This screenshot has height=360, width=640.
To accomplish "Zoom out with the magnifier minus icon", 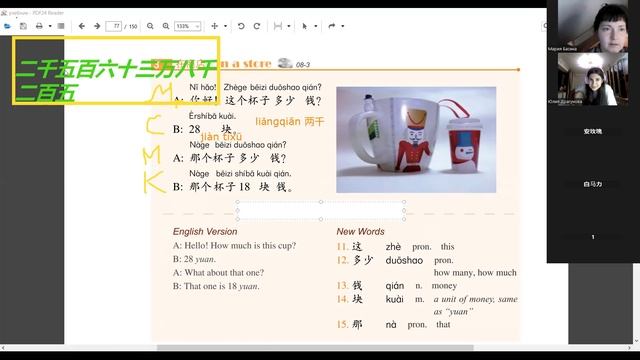I will 150,26.
